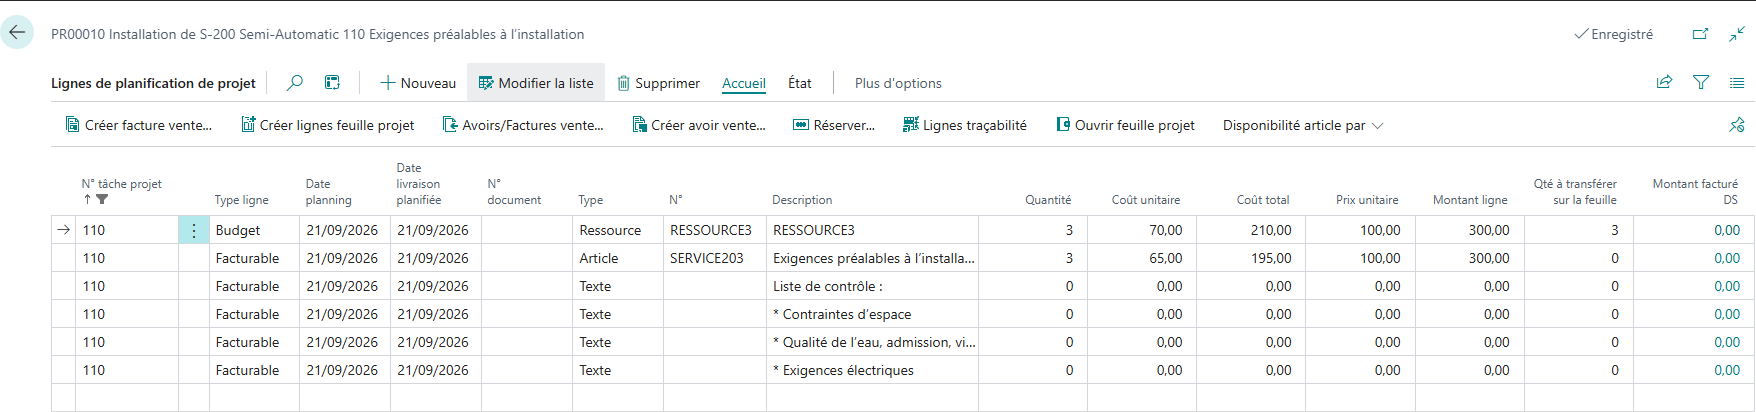Click the Enregistré saved indicator
The width and height of the screenshot is (1756, 412).
point(1613,34)
